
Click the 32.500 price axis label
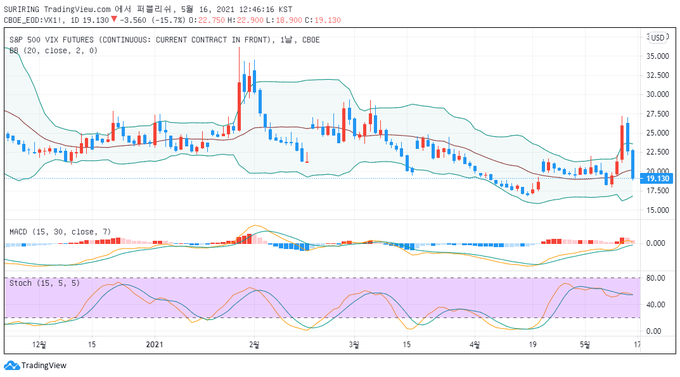click(657, 75)
